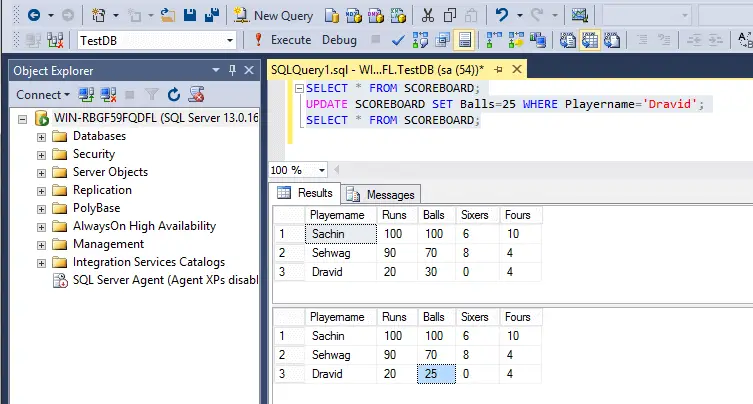
Task: Click the Save floppy disk icon
Action: [x=190, y=15]
